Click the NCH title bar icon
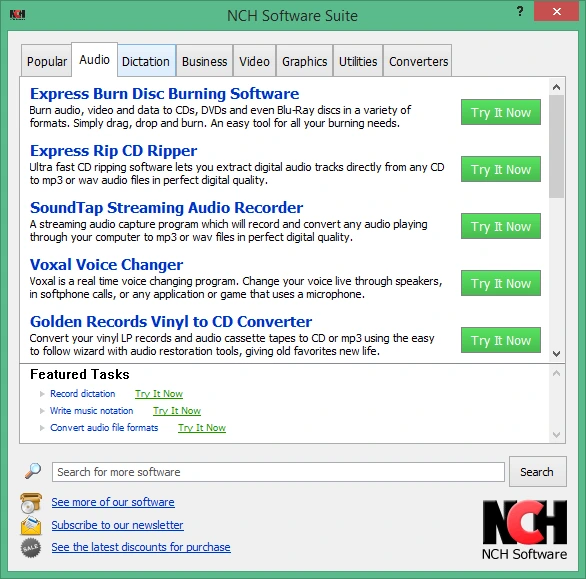Image resolution: width=586 pixels, height=579 pixels. (x=17, y=15)
